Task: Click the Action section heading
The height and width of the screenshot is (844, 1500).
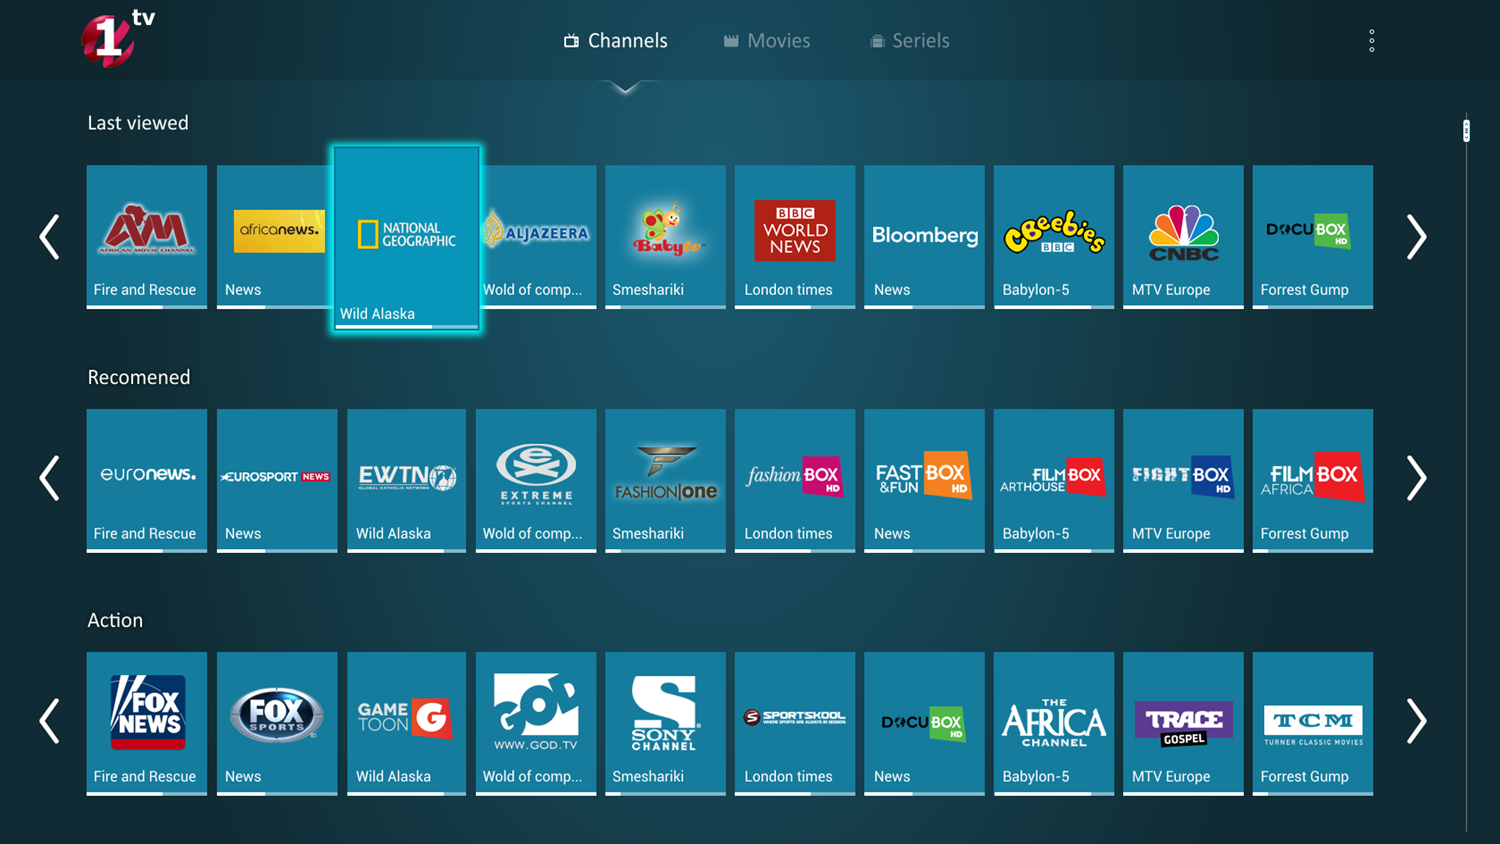Action: [115, 620]
